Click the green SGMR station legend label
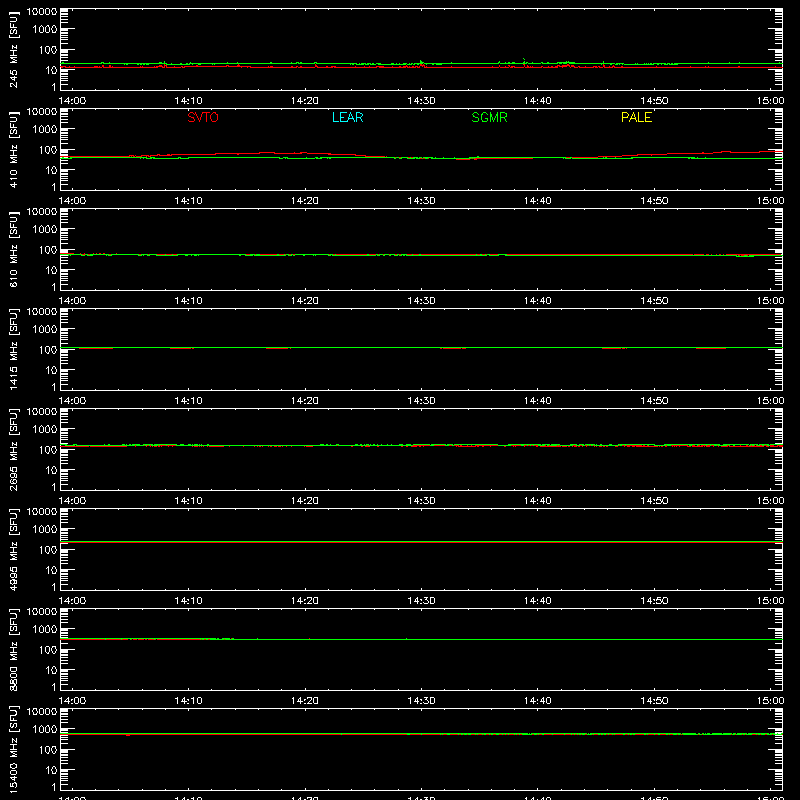The height and width of the screenshot is (800, 800). pyautogui.click(x=489, y=117)
